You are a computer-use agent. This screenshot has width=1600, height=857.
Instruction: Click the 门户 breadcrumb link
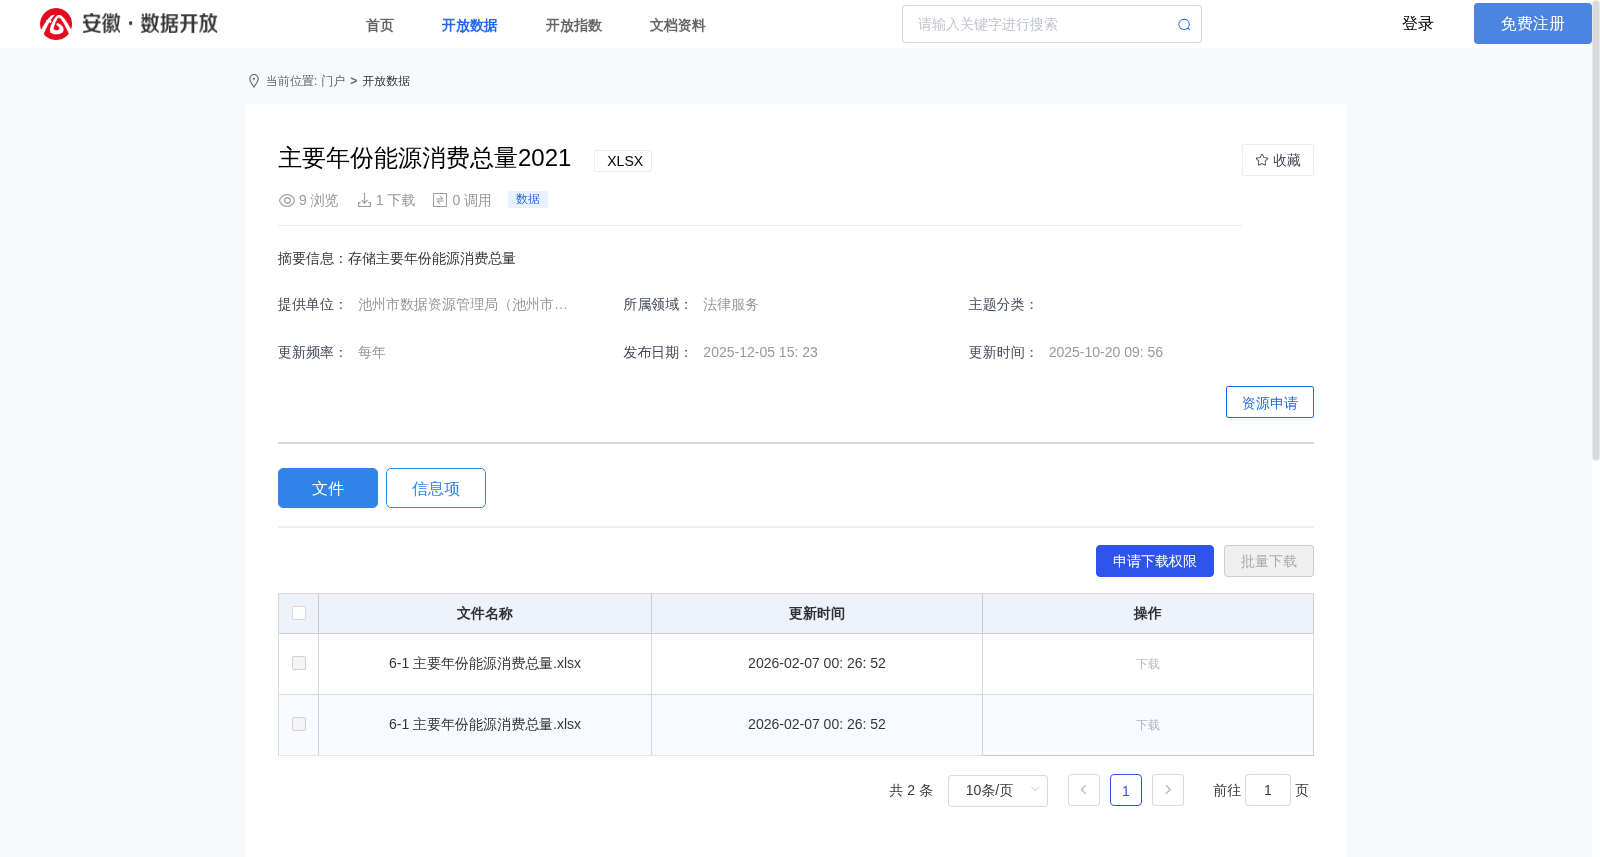point(333,81)
